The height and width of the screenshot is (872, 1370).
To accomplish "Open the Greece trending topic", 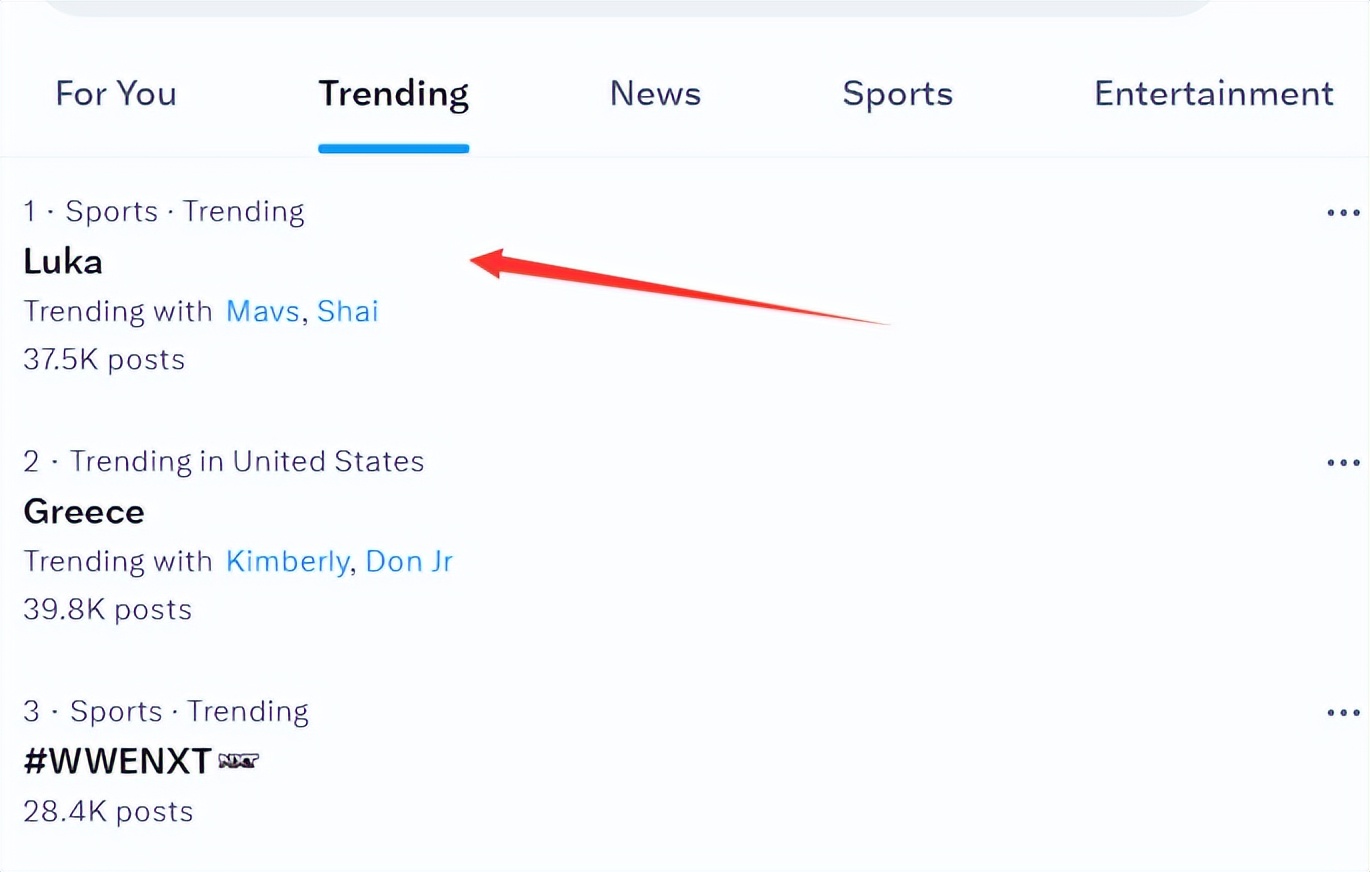I will click(84, 512).
